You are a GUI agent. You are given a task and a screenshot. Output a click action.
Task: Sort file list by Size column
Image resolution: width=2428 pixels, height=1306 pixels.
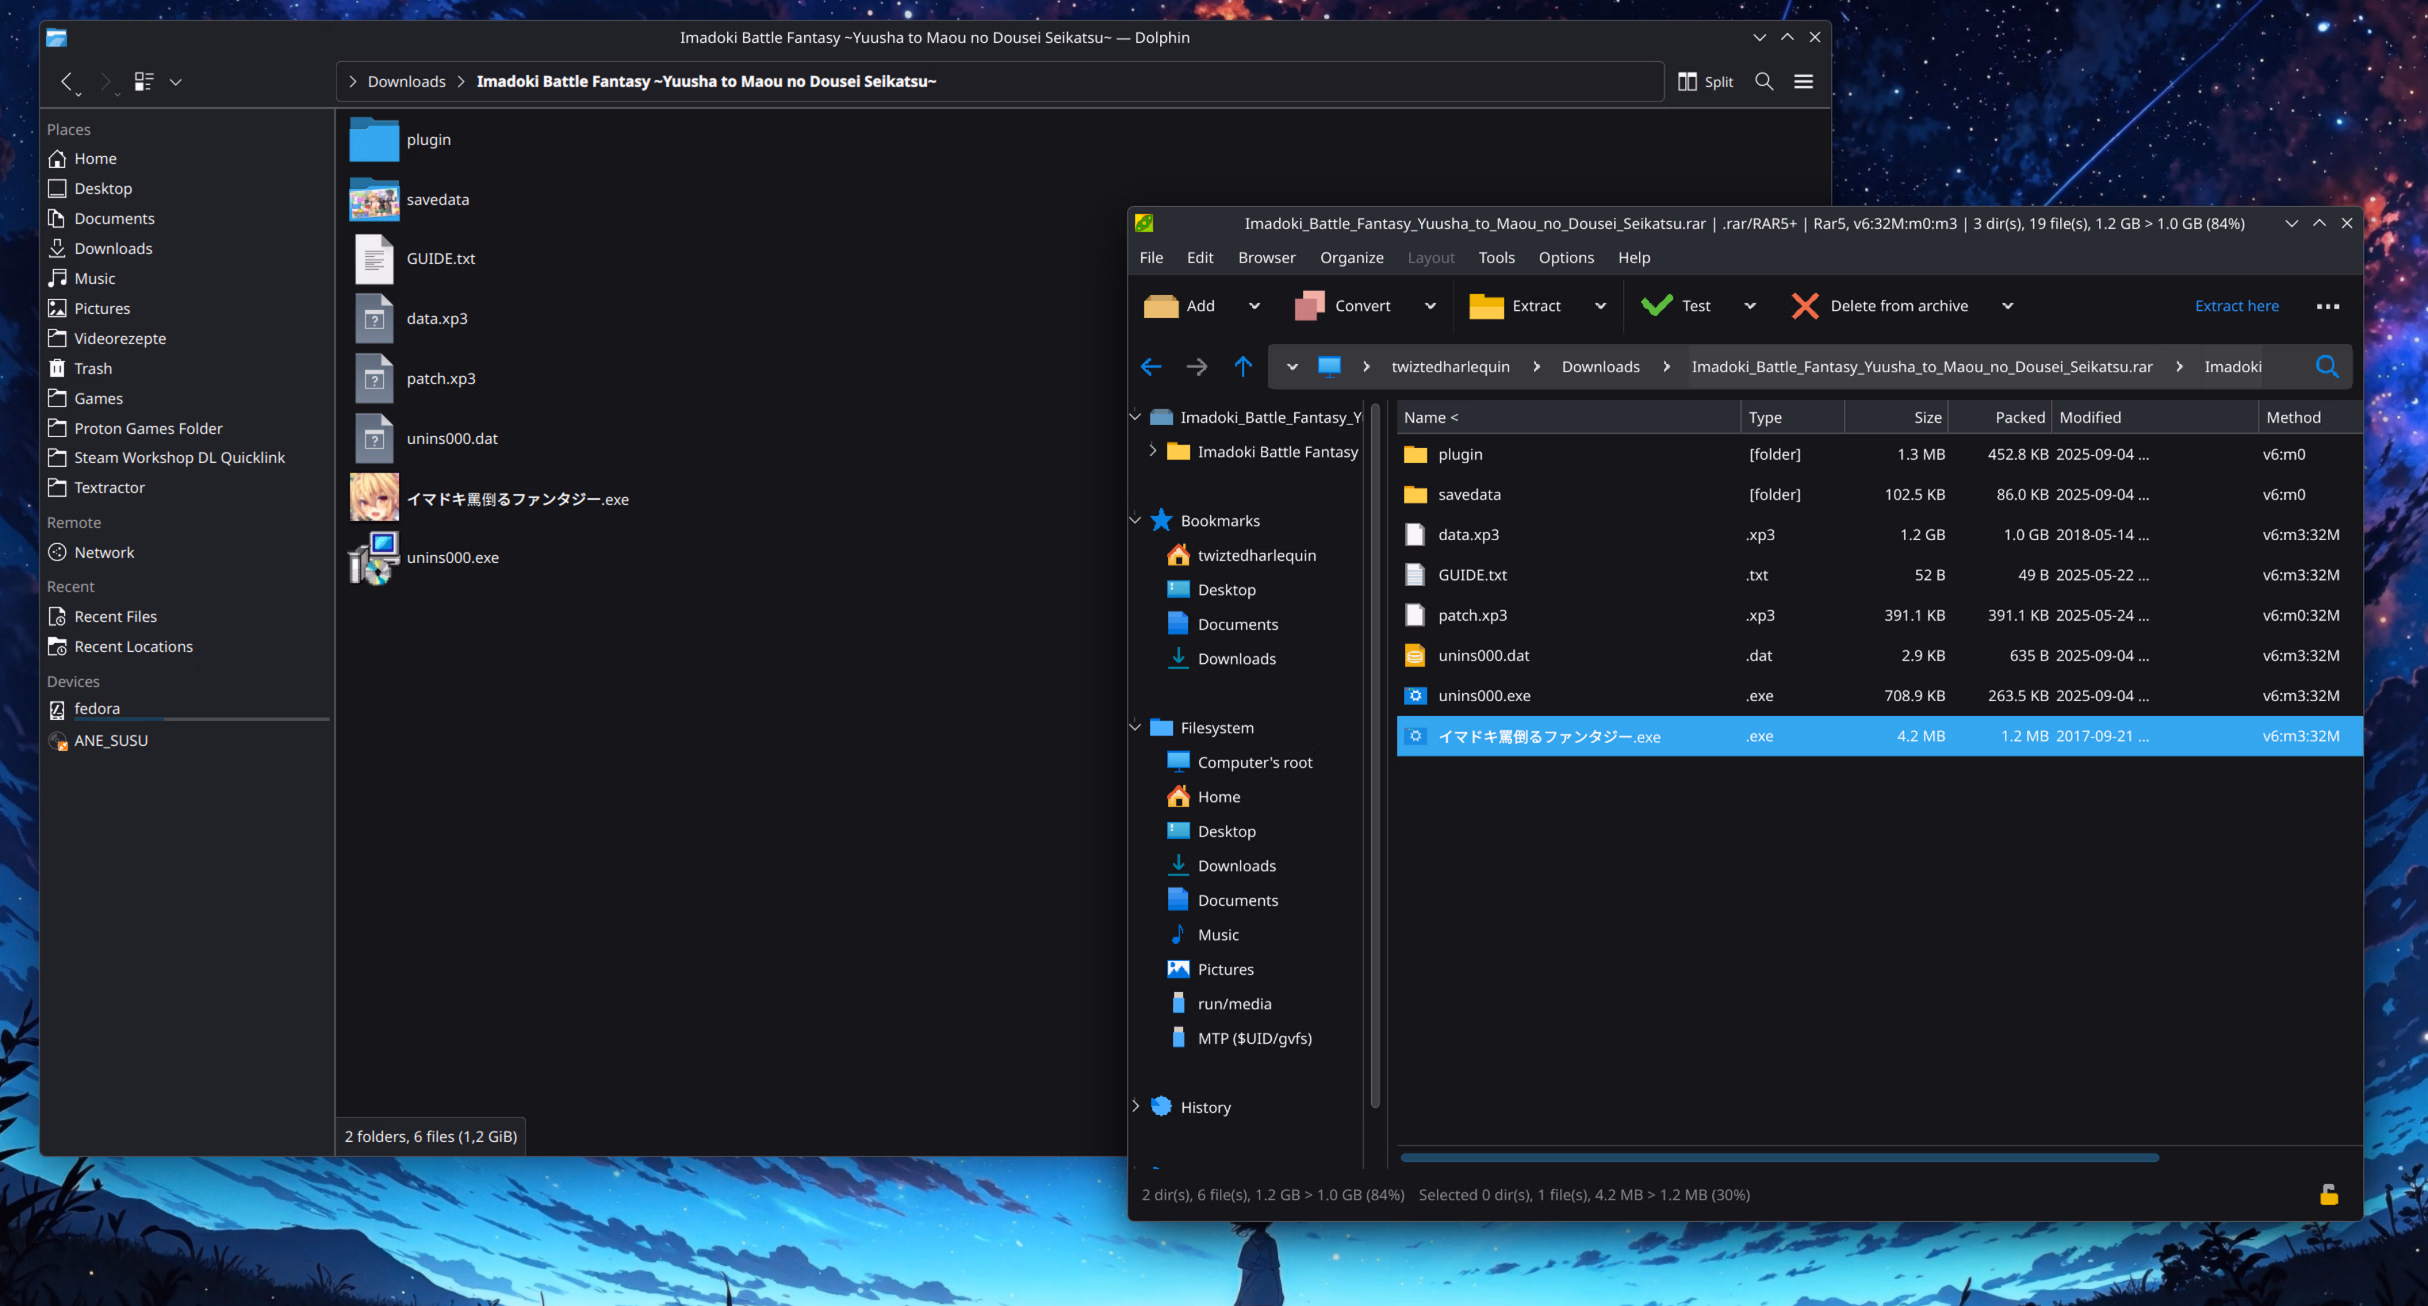click(x=1927, y=418)
